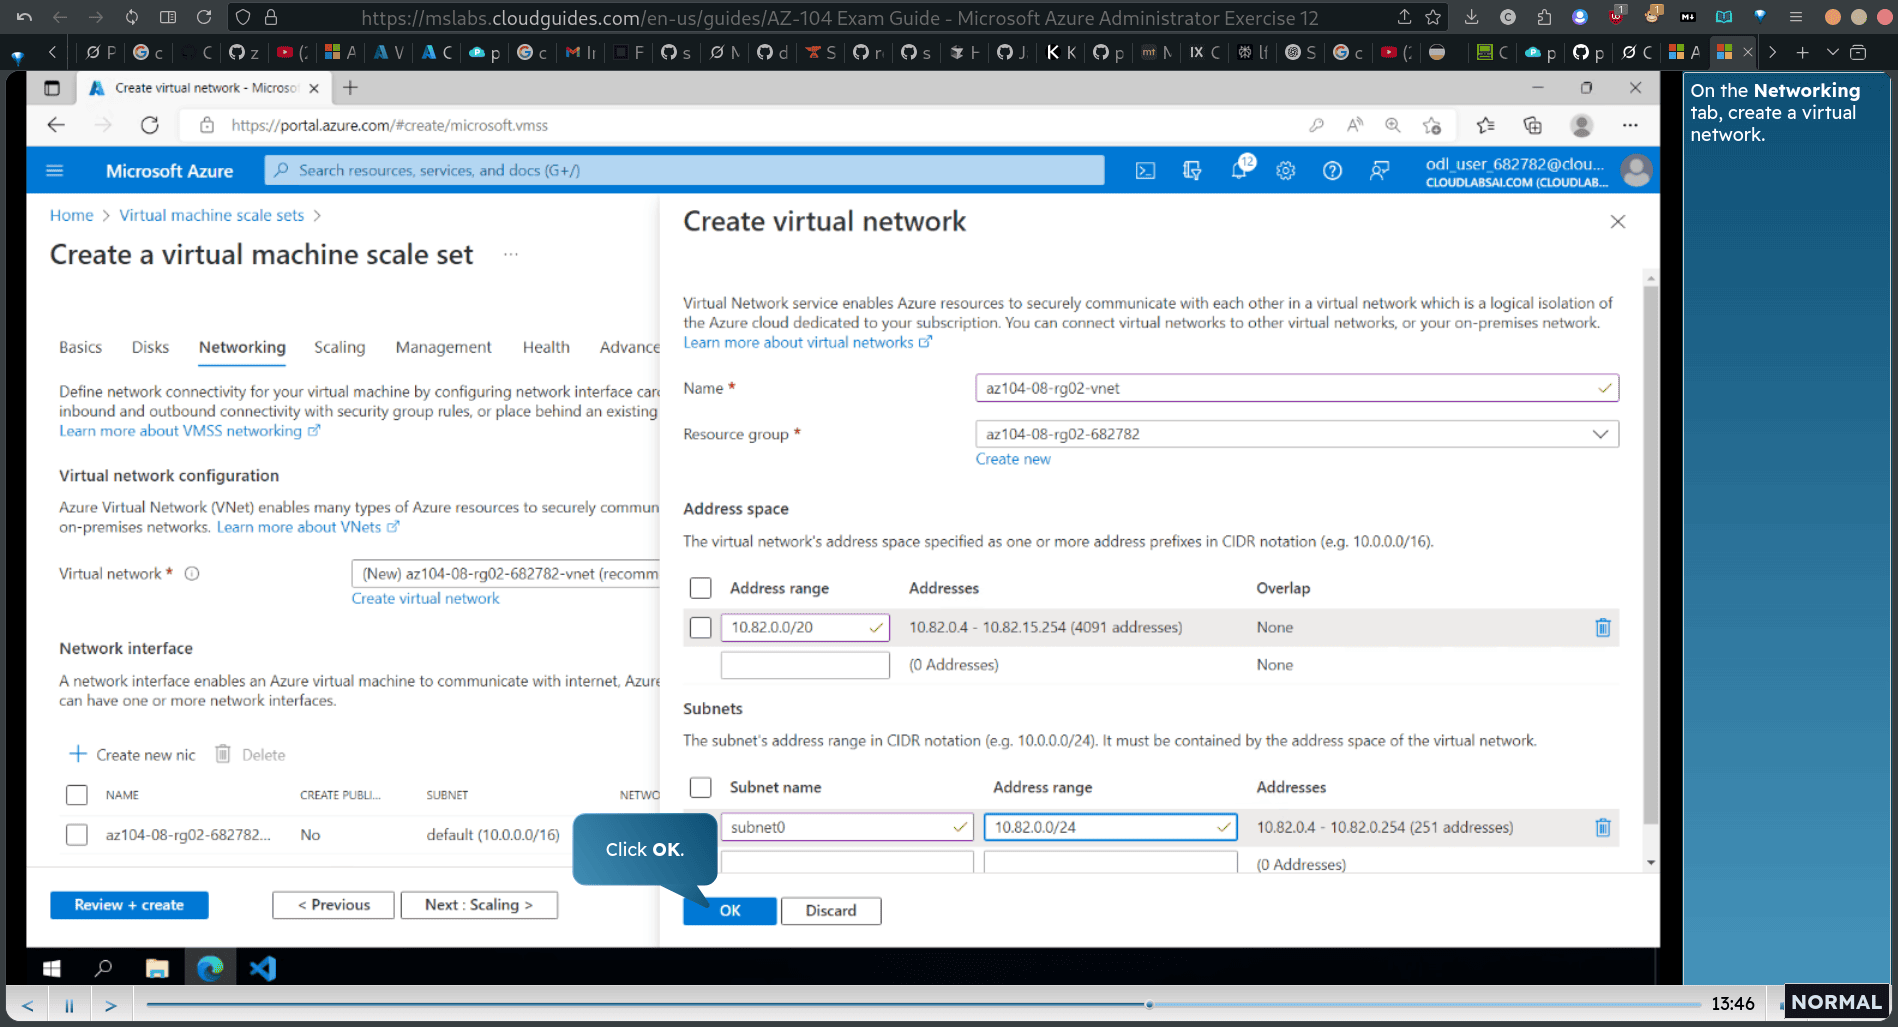Go to Home breadcrumb link
The width and height of the screenshot is (1898, 1027).
71,215
